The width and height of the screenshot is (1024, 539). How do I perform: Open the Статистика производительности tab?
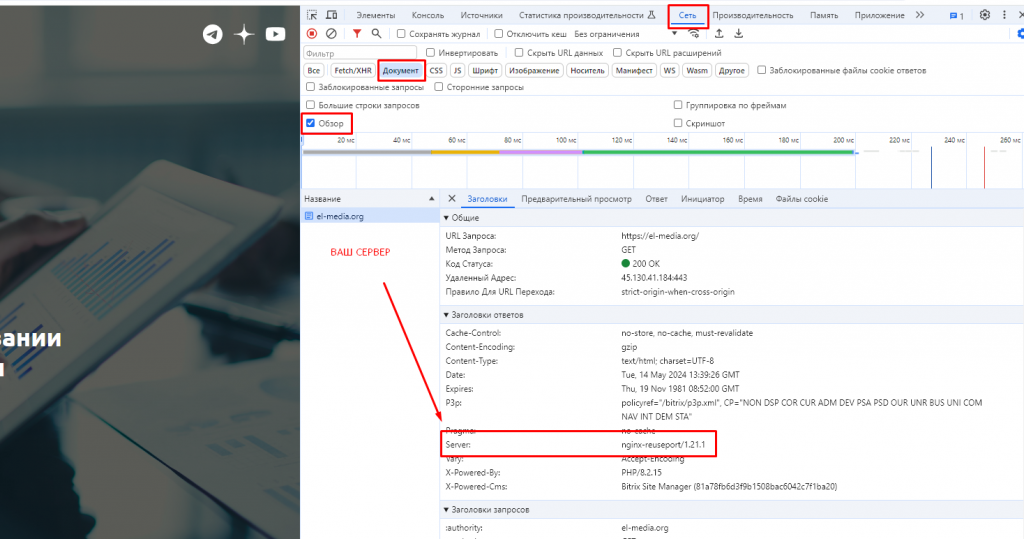pos(587,15)
